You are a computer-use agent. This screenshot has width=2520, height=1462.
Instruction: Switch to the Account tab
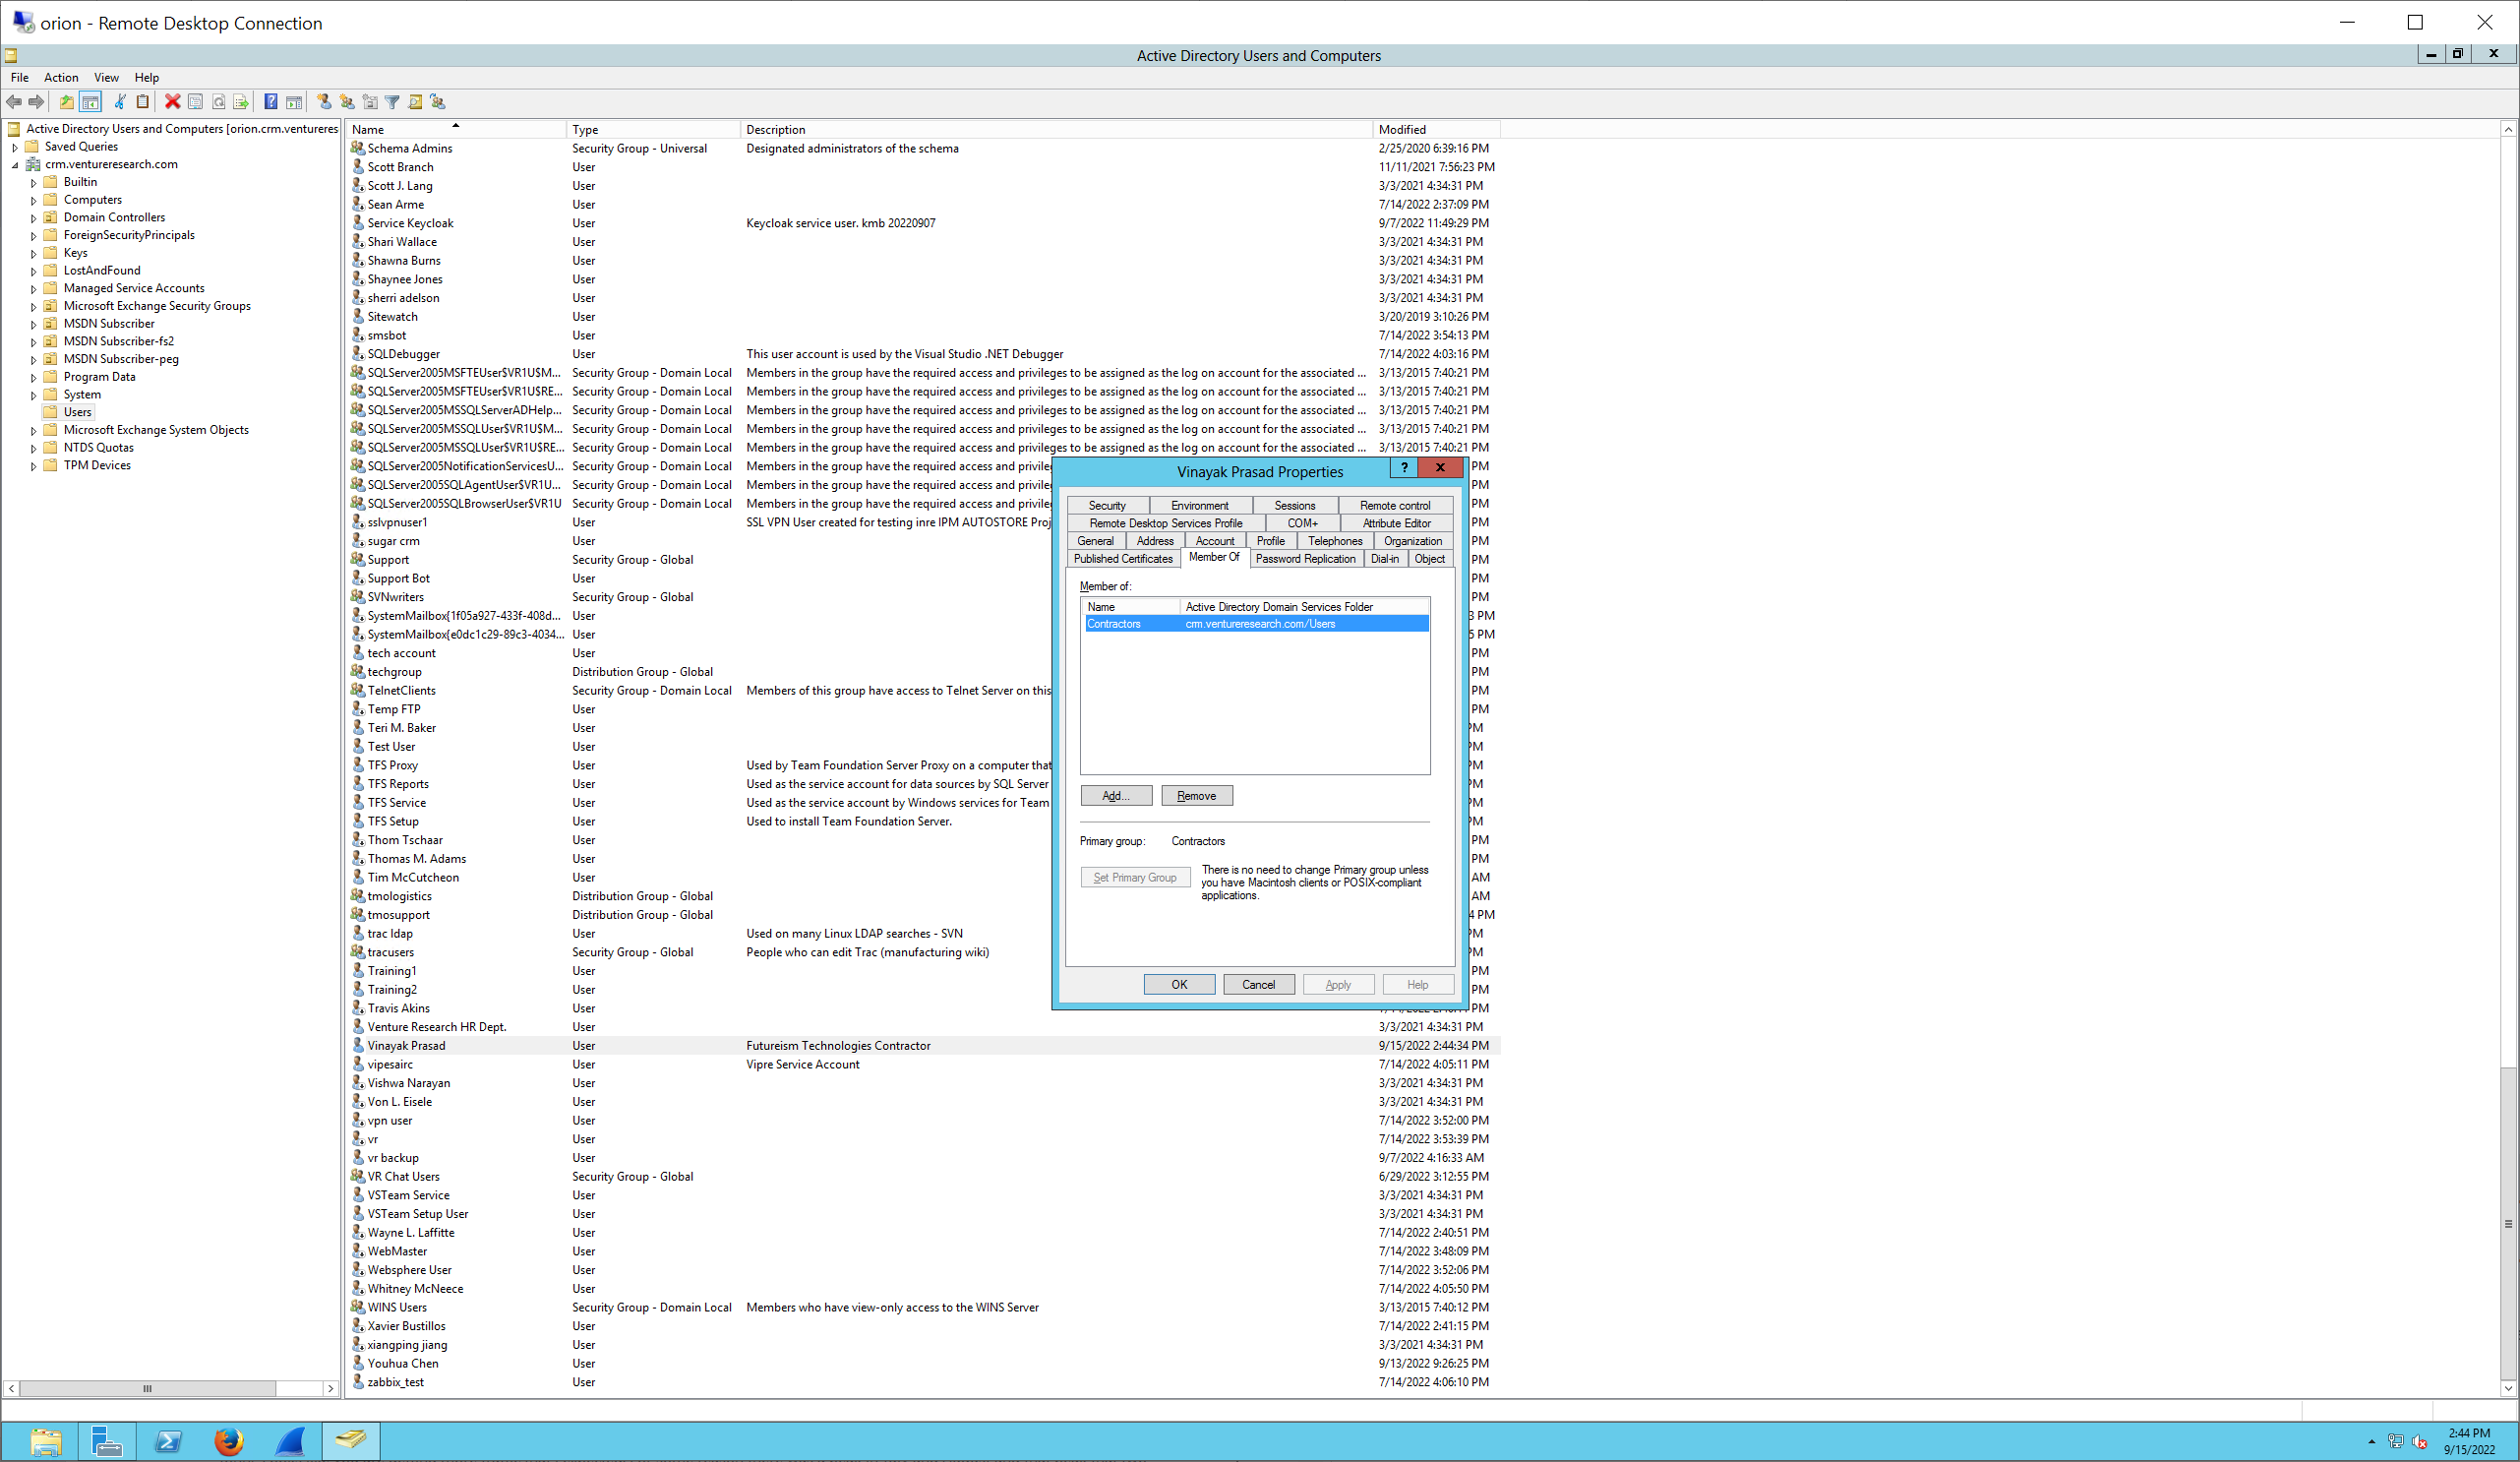pyautogui.click(x=1214, y=541)
